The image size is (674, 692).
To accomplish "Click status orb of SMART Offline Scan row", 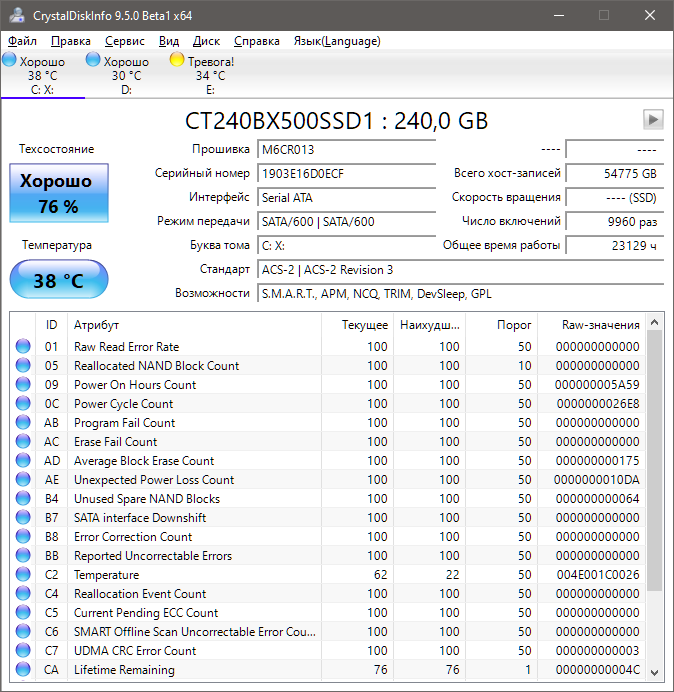I will [23, 631].
